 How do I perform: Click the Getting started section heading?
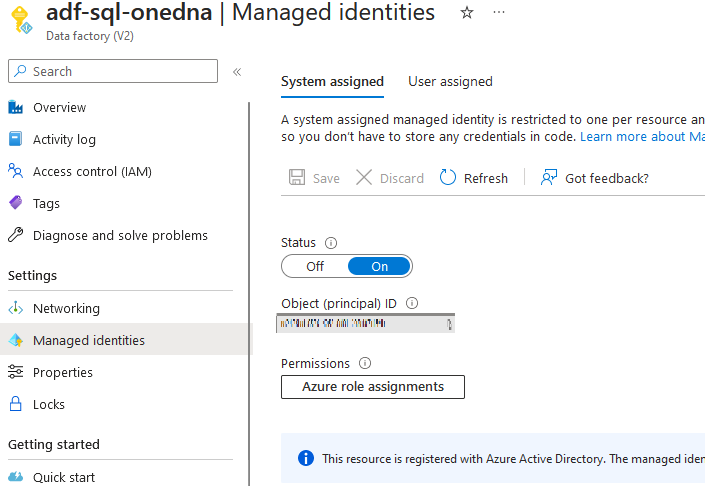(54, 444)
